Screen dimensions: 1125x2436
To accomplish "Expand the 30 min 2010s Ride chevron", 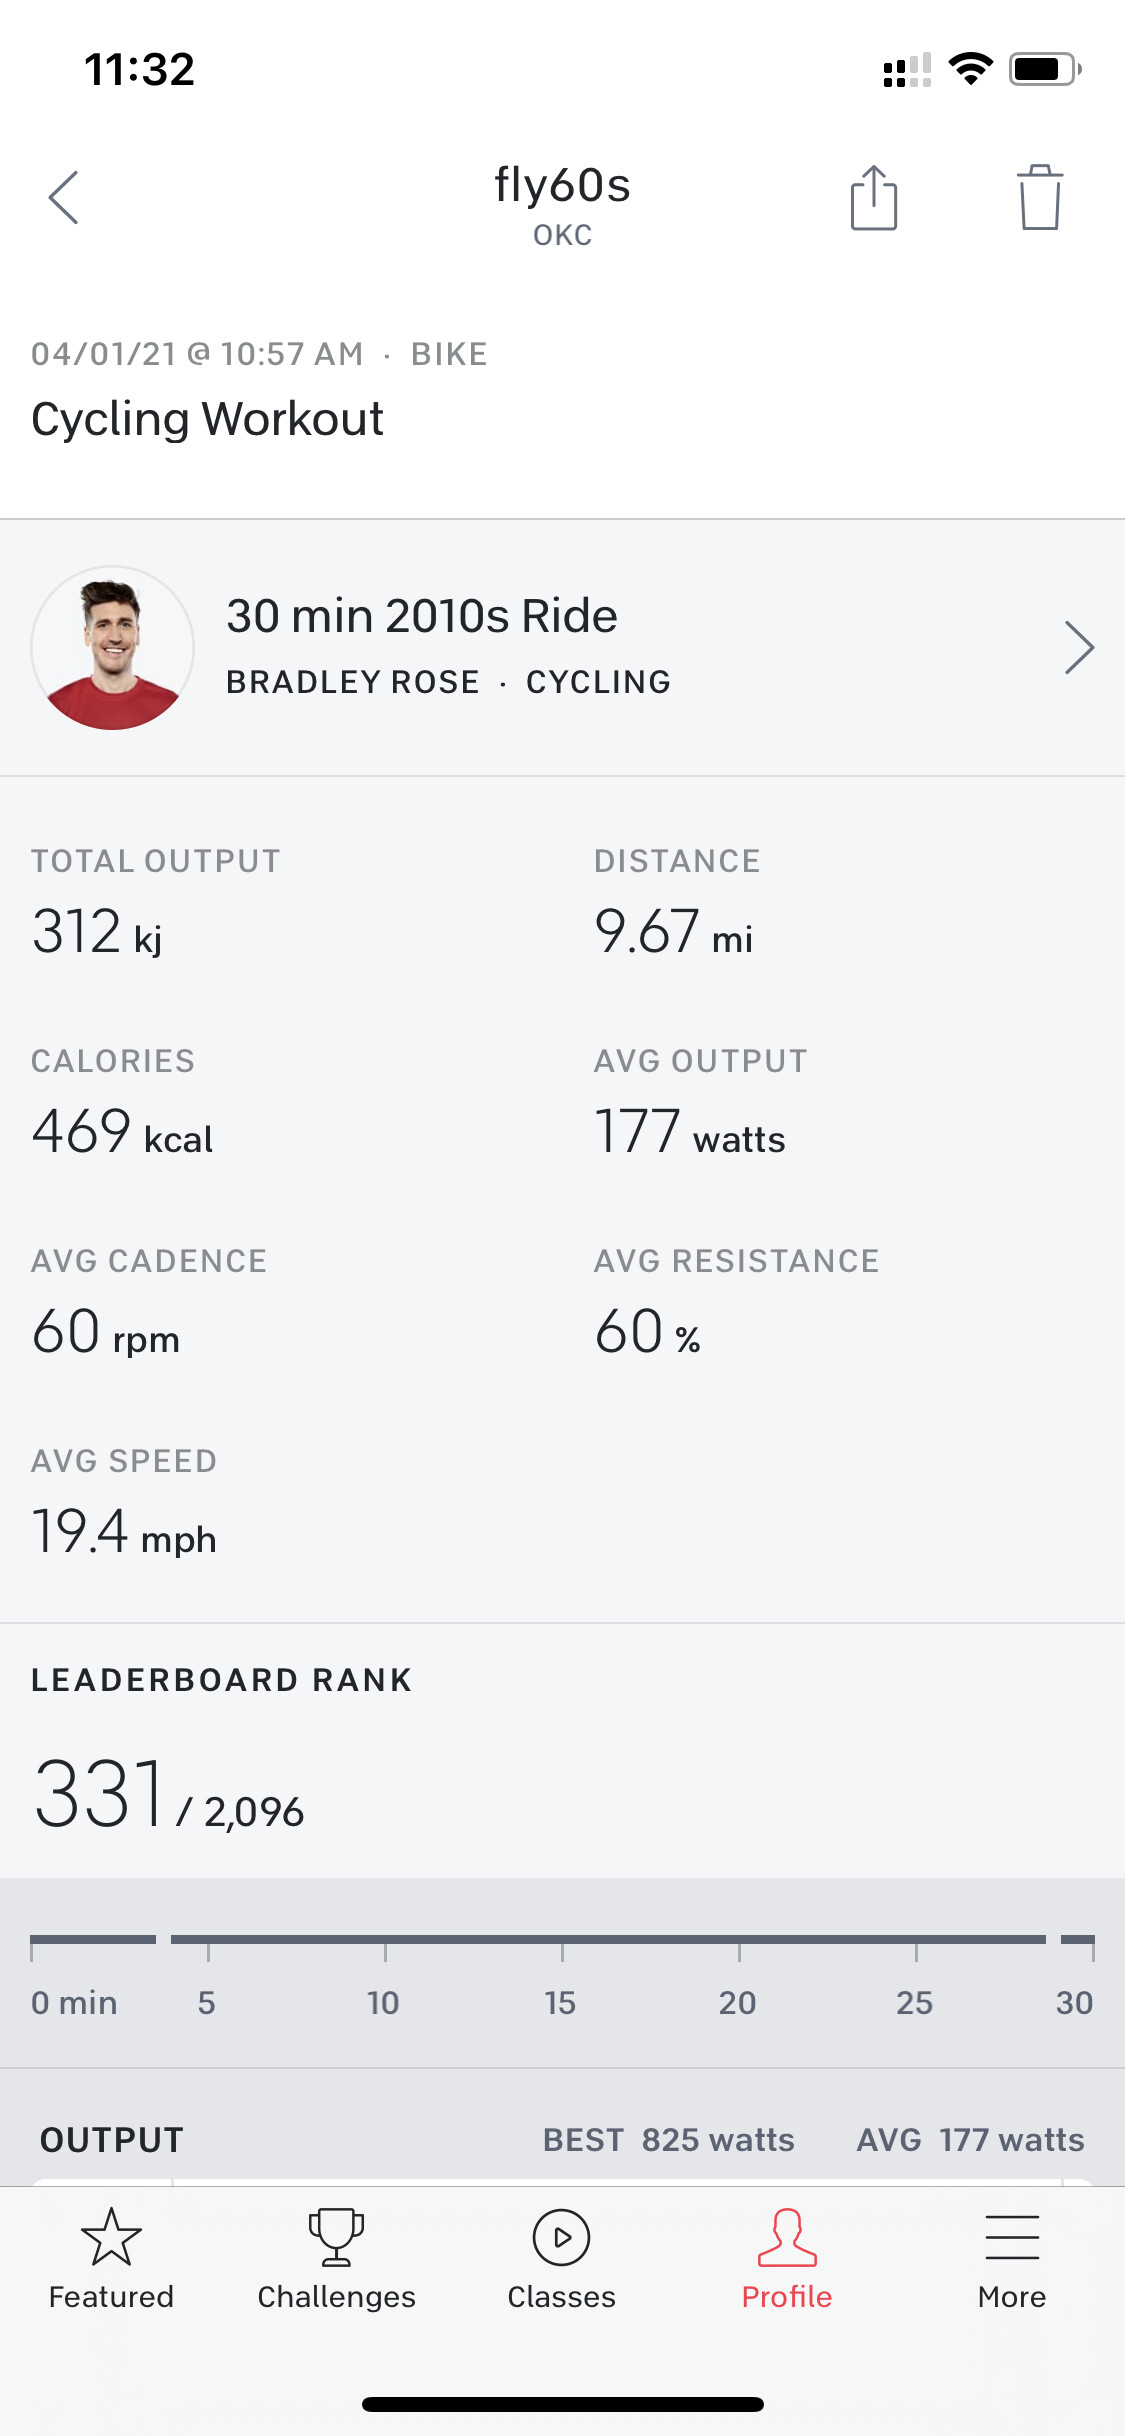I will [x=1079, y=648].
